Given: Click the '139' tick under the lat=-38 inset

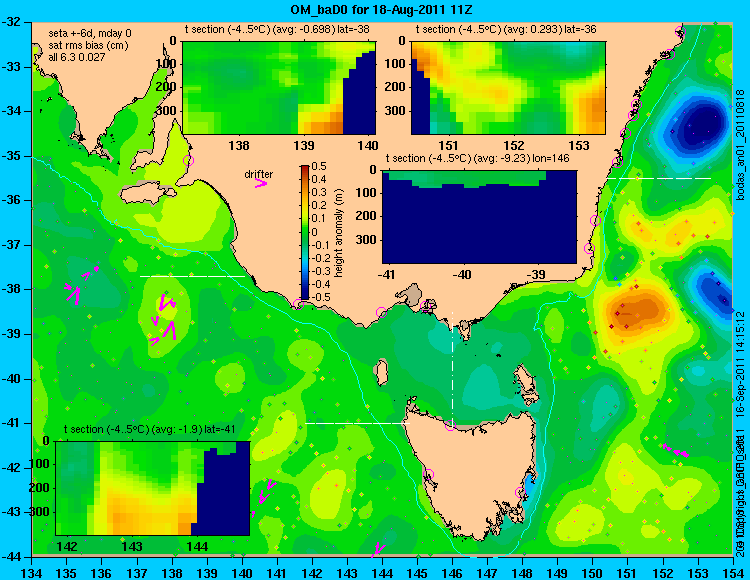Looking at the screenshot, I should (304, 145).
